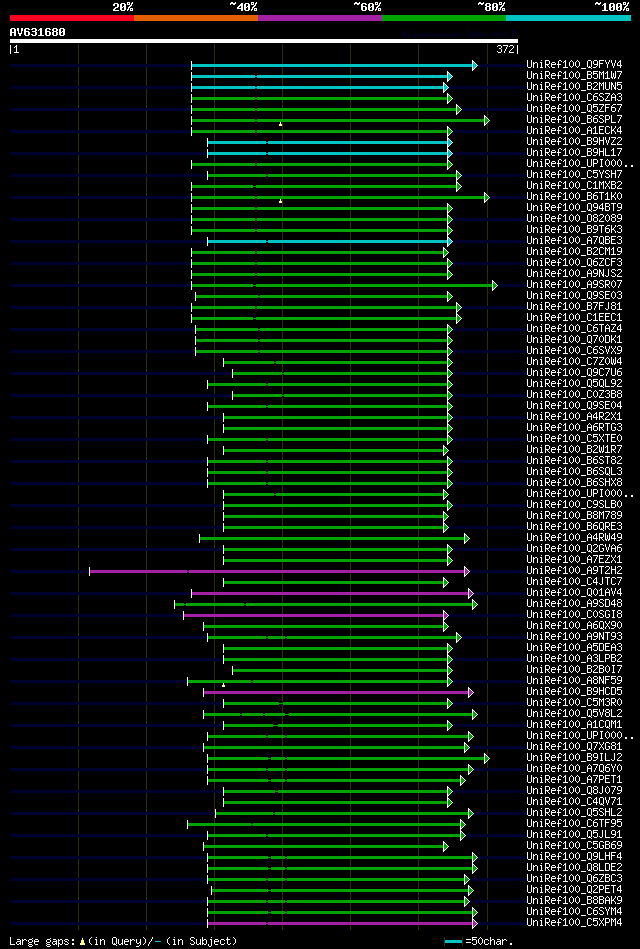Screen dimensions: 640x949
Task: Click the orange ~40% identity legend segment
Action: (x=196, y=18)
